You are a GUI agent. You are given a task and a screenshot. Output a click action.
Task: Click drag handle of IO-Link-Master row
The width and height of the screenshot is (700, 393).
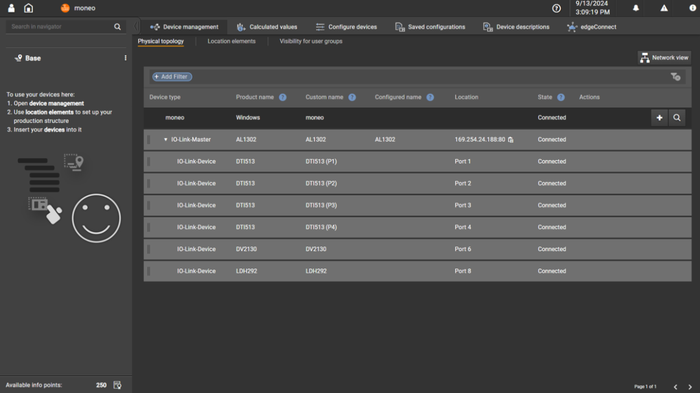(149, 139)
